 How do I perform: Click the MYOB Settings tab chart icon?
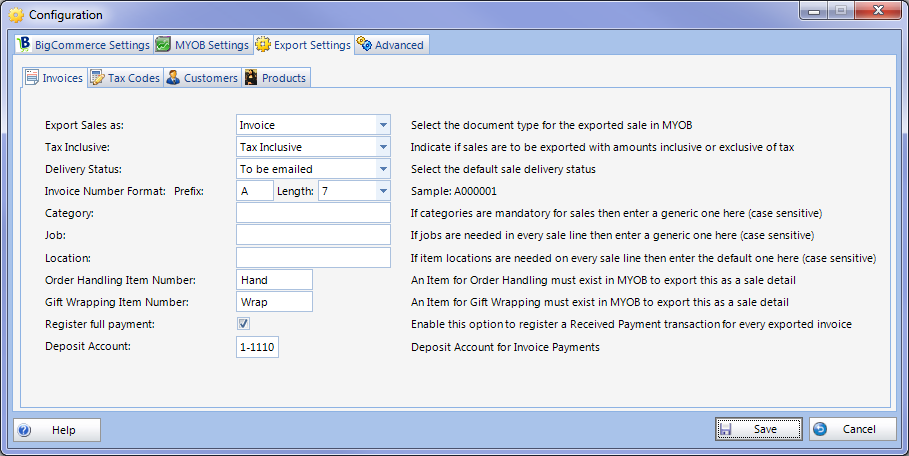[163, 45]
